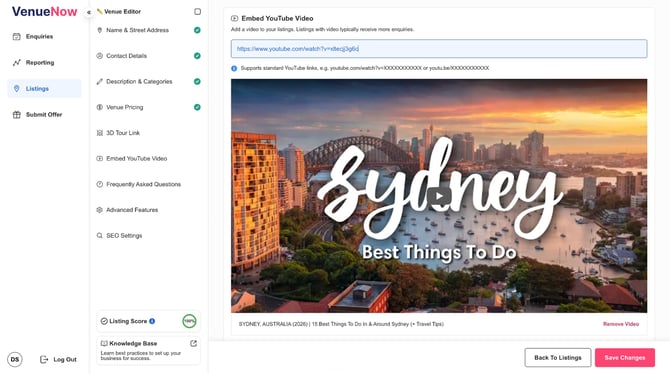670x374 pixels.
Task: Play the Sydney video preview
Action: coord(439,196)
